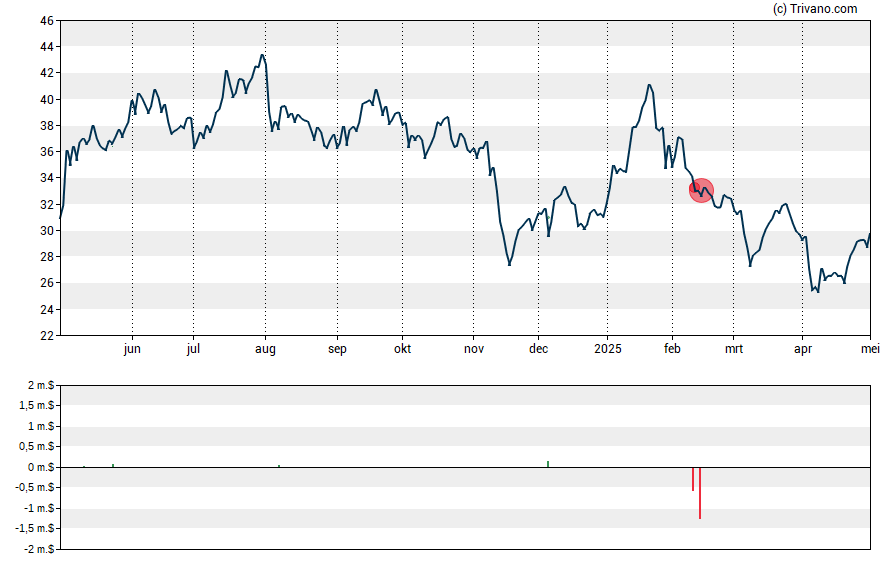
Task: Click the '-1,5 m.$' axis label
Action: [35, 529]
